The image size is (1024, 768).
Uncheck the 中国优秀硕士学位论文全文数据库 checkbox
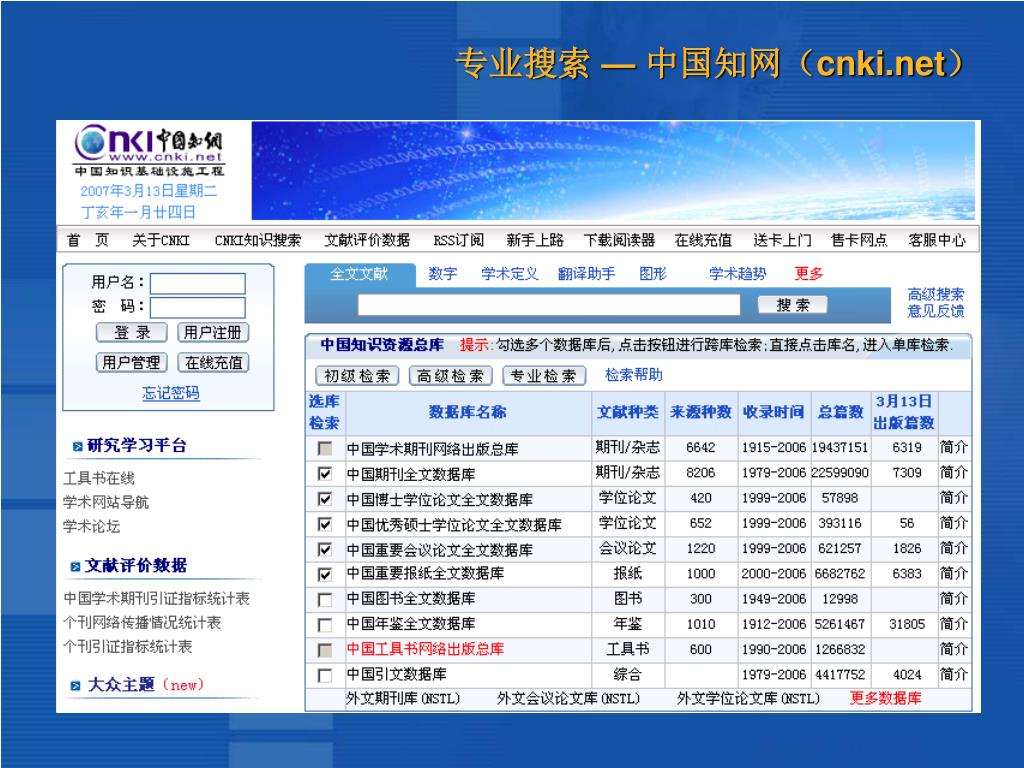click(x=325, y=524)
